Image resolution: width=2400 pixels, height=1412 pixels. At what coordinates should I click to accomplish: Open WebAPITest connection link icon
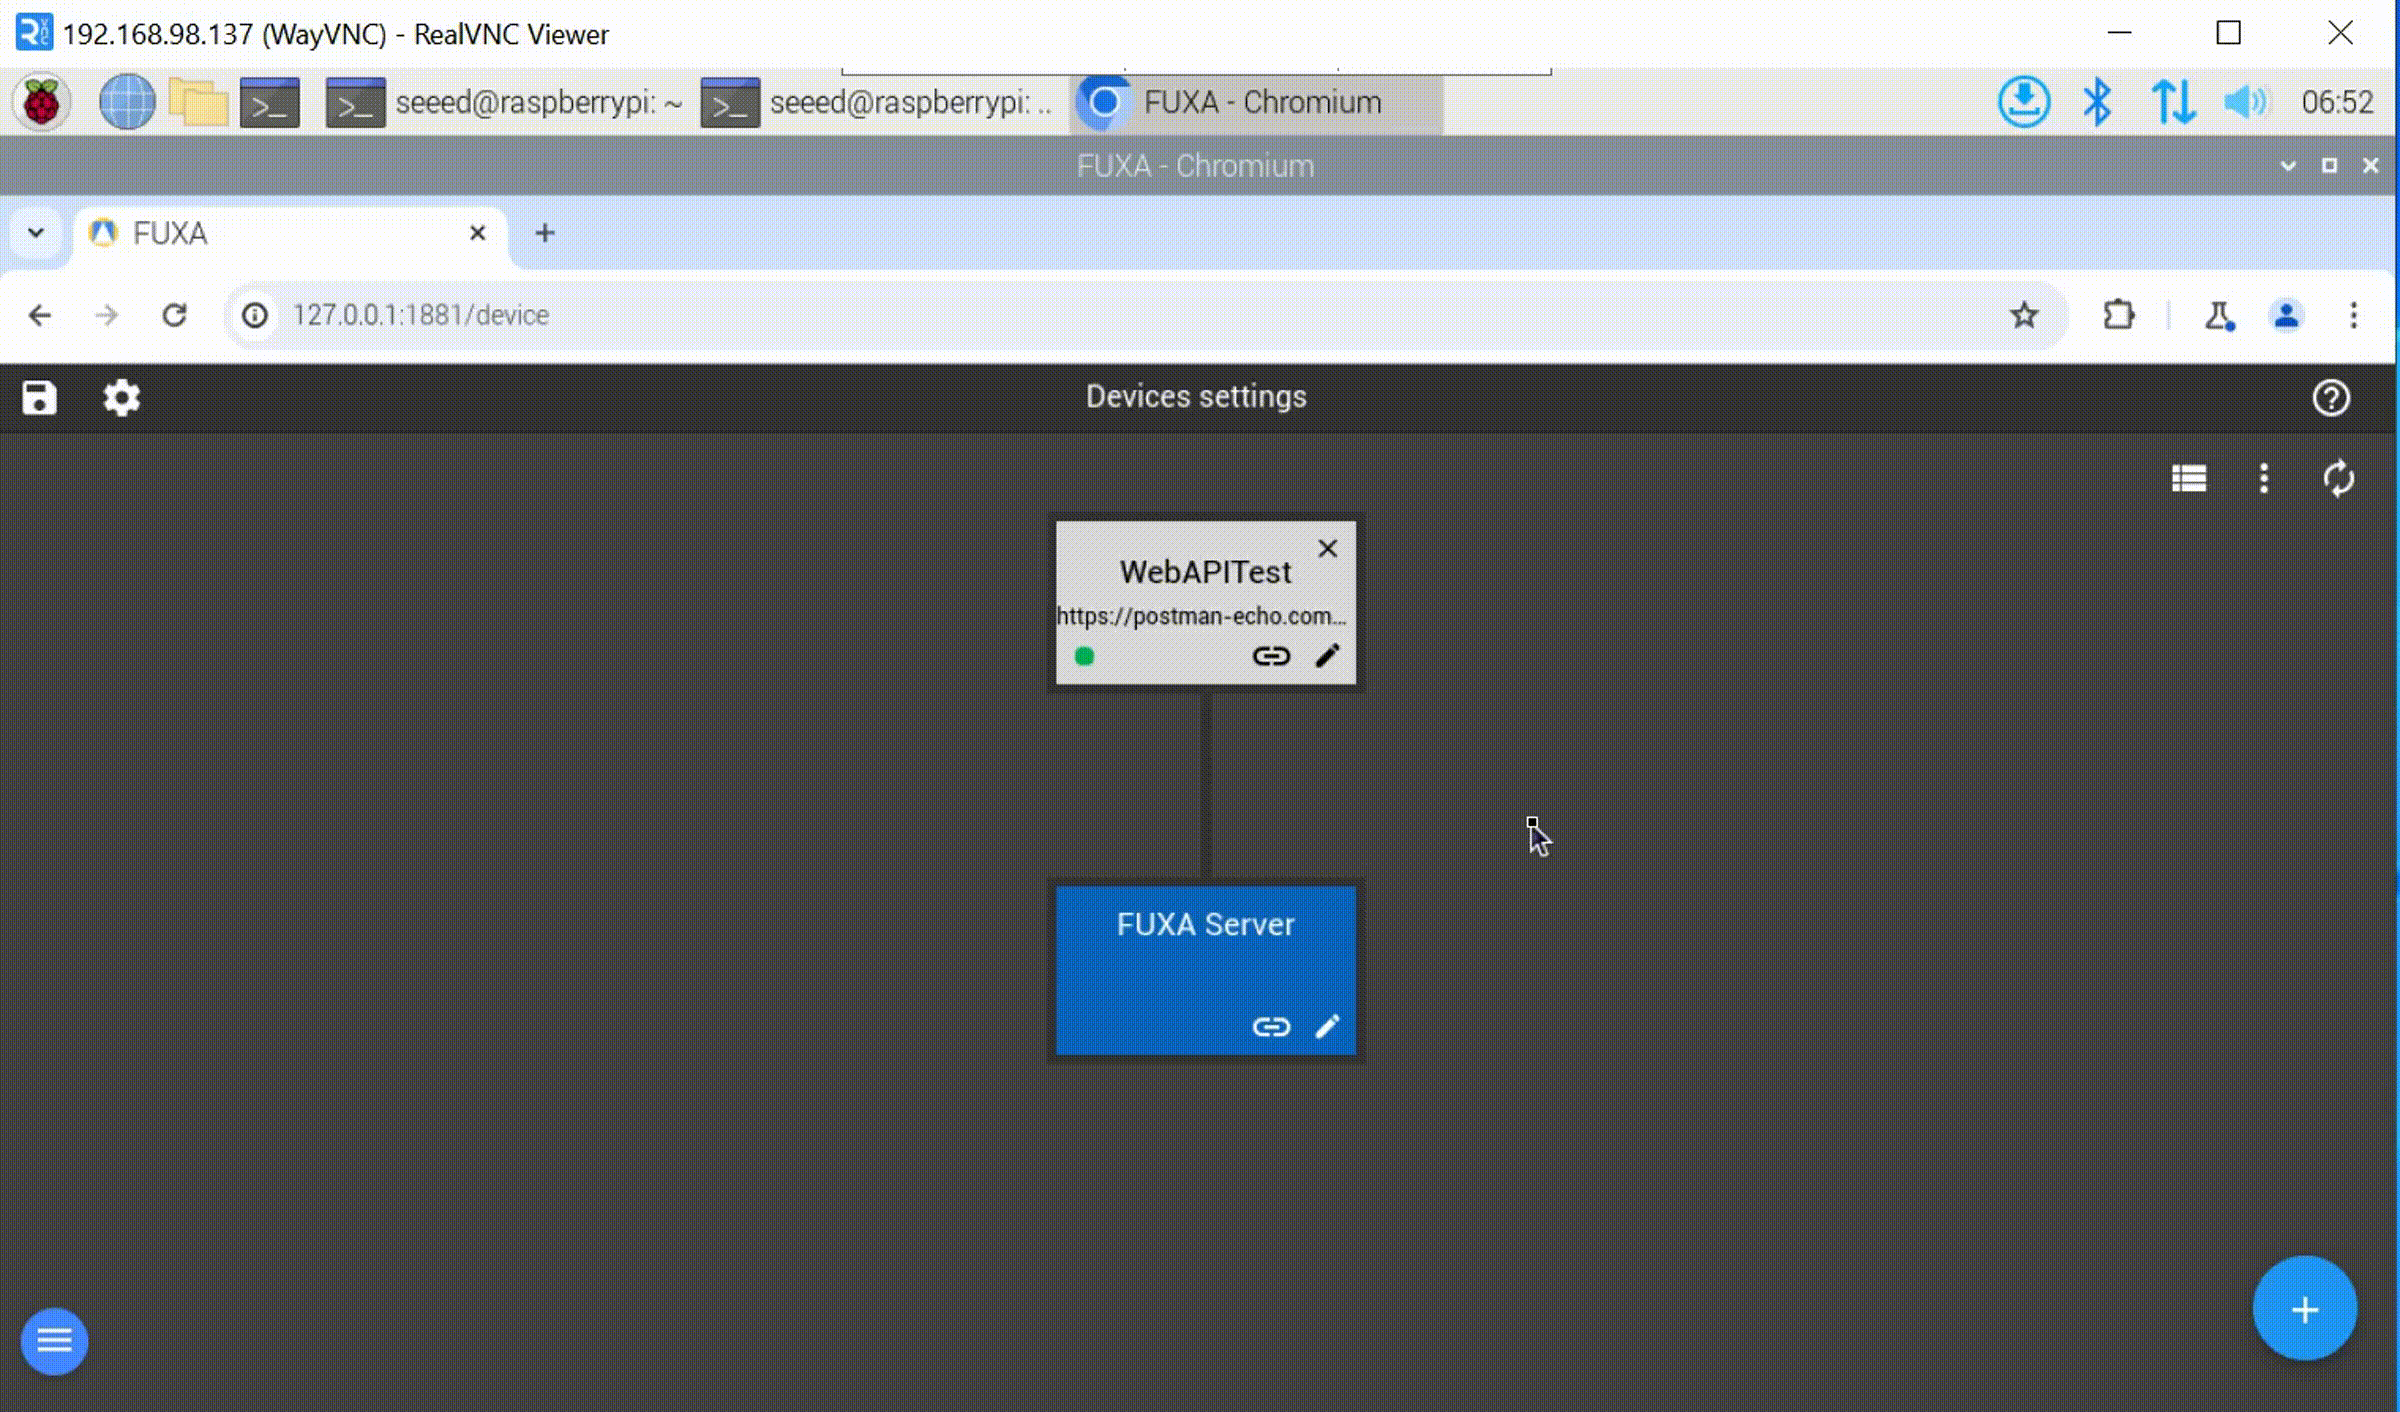(x=1271, y=656)
